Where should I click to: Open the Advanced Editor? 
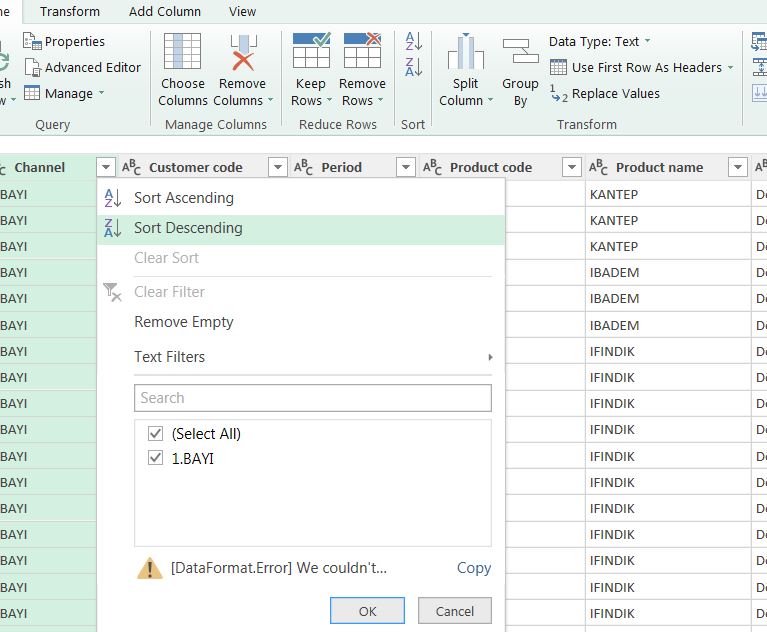[x=83, y=68]
